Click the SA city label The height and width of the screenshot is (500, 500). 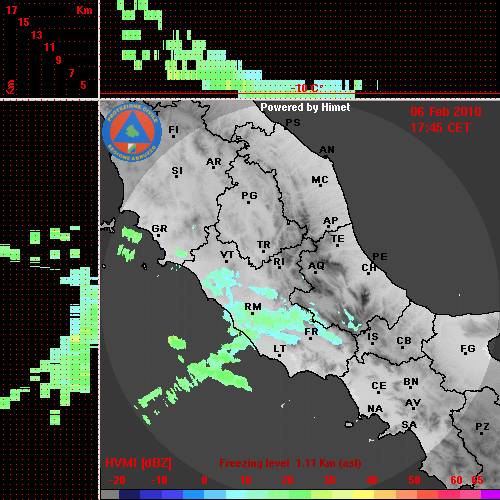coord(409,425)
